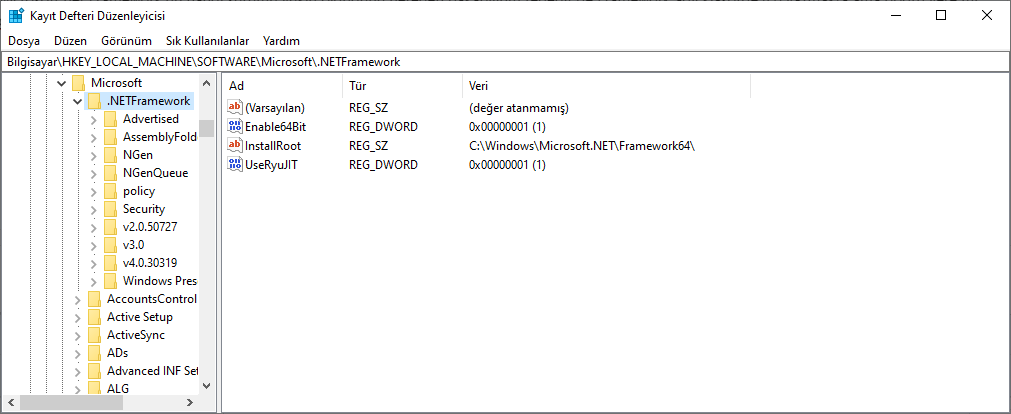Click the (Varsayılan) string value icon
Screen dimensions: 1011x414
[x=236, y=108]
